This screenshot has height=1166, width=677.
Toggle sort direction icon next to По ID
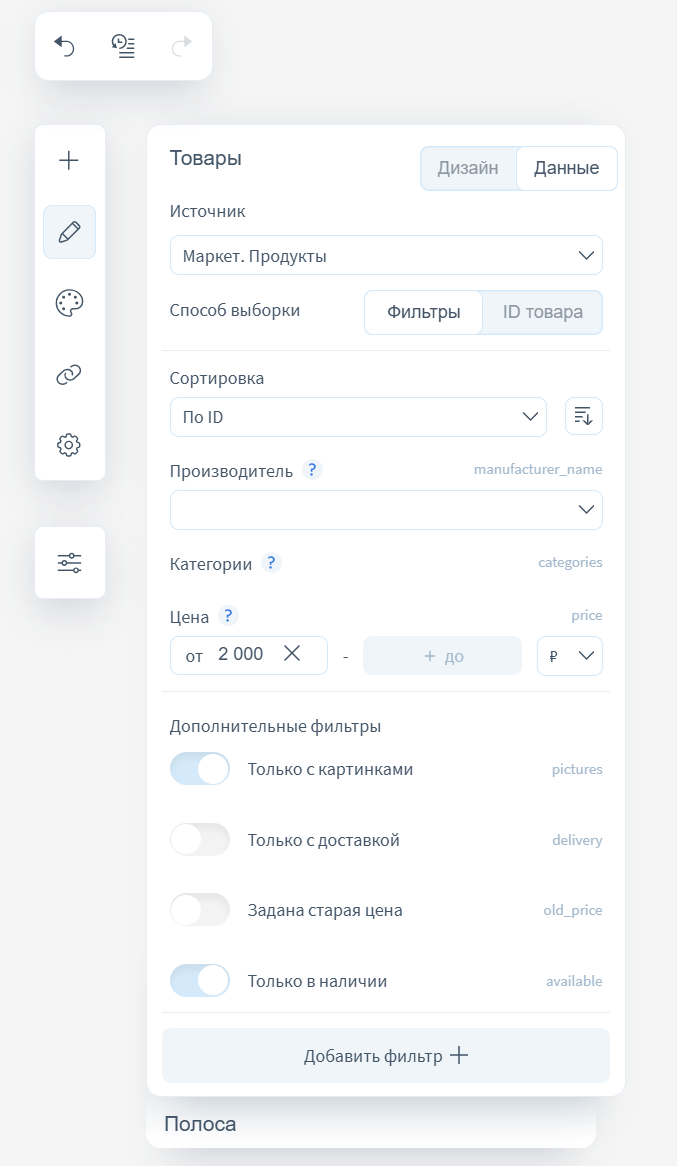[x=584, y=417]
